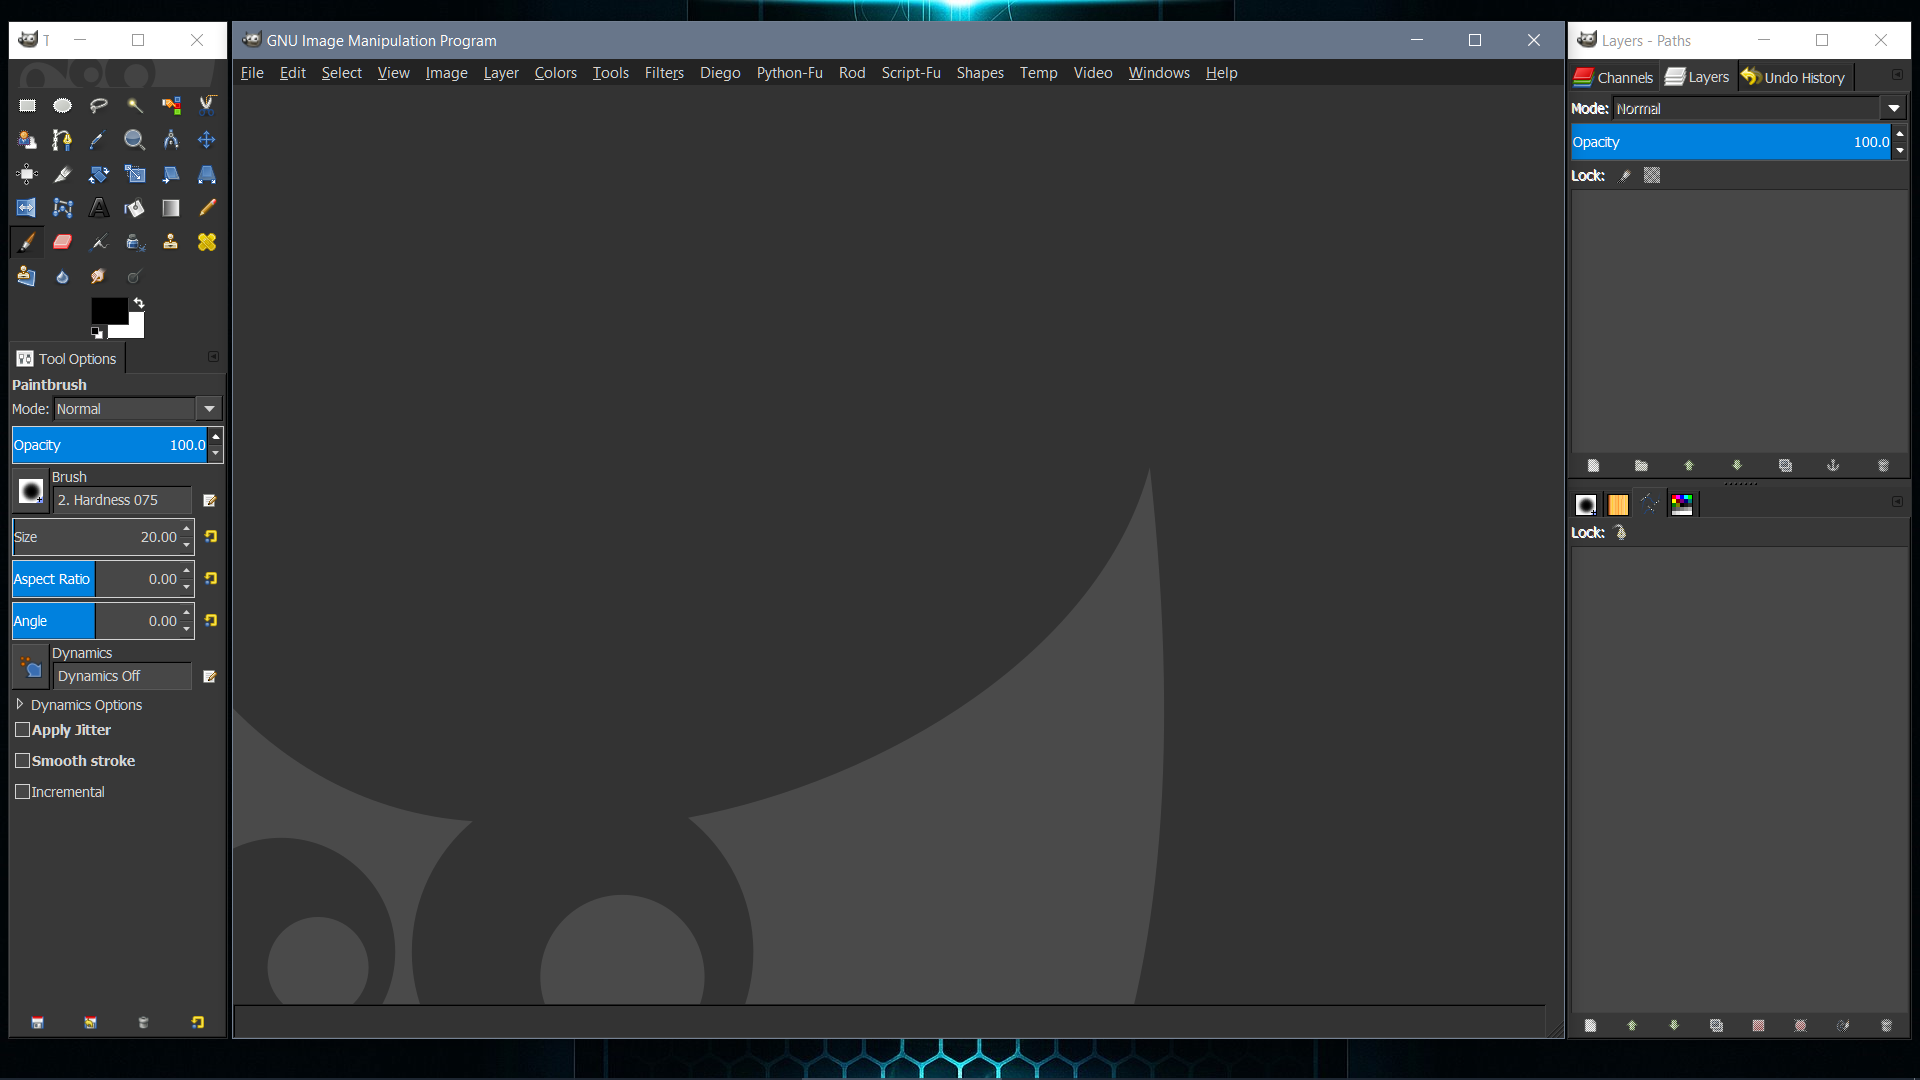Decrease the Aspect Ratio with down arrow
Screen dimensions: 1920x1080
tap(187, 587)
